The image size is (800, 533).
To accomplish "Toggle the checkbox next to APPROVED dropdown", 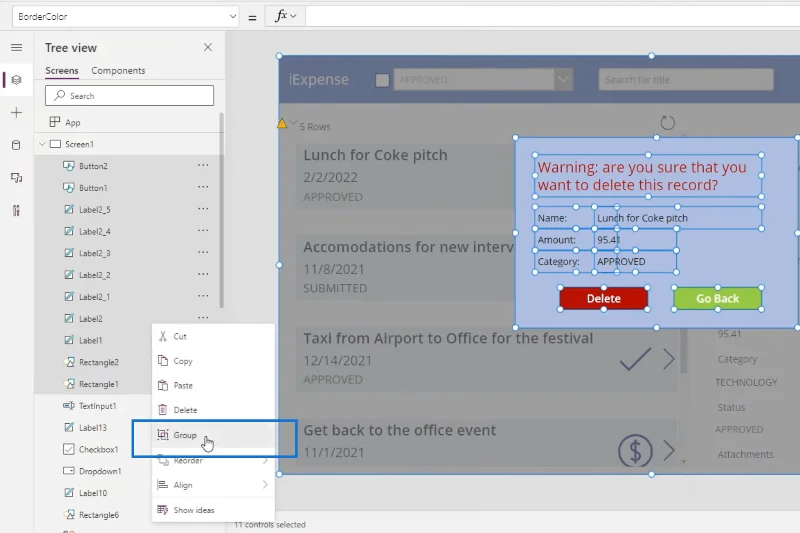I will 382,80.
